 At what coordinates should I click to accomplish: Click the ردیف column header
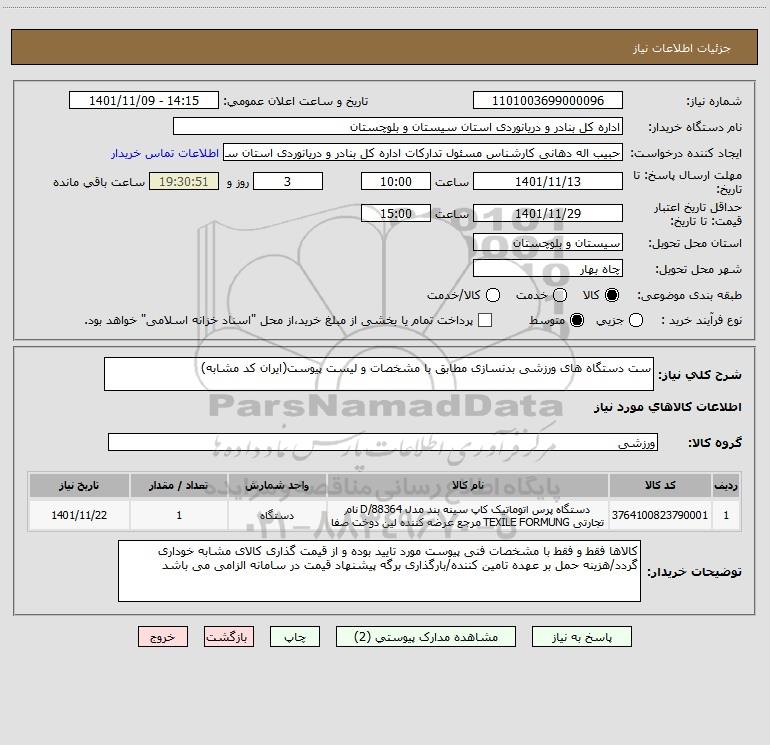726,485
